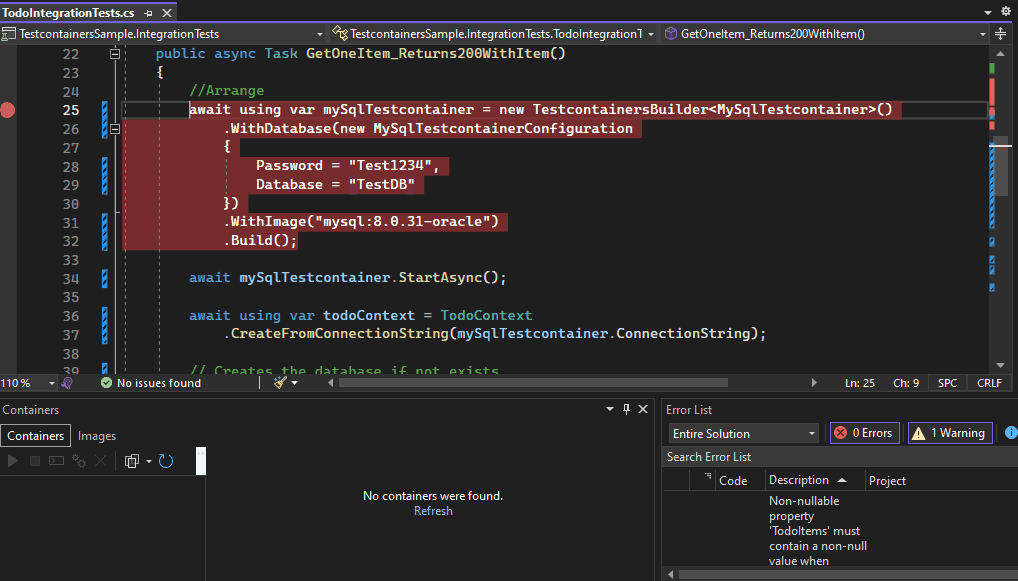This screenshot has height=581, width=1018.
Task: Toggle the blue info Messages filter
Action: click(x=1010, y=433)
